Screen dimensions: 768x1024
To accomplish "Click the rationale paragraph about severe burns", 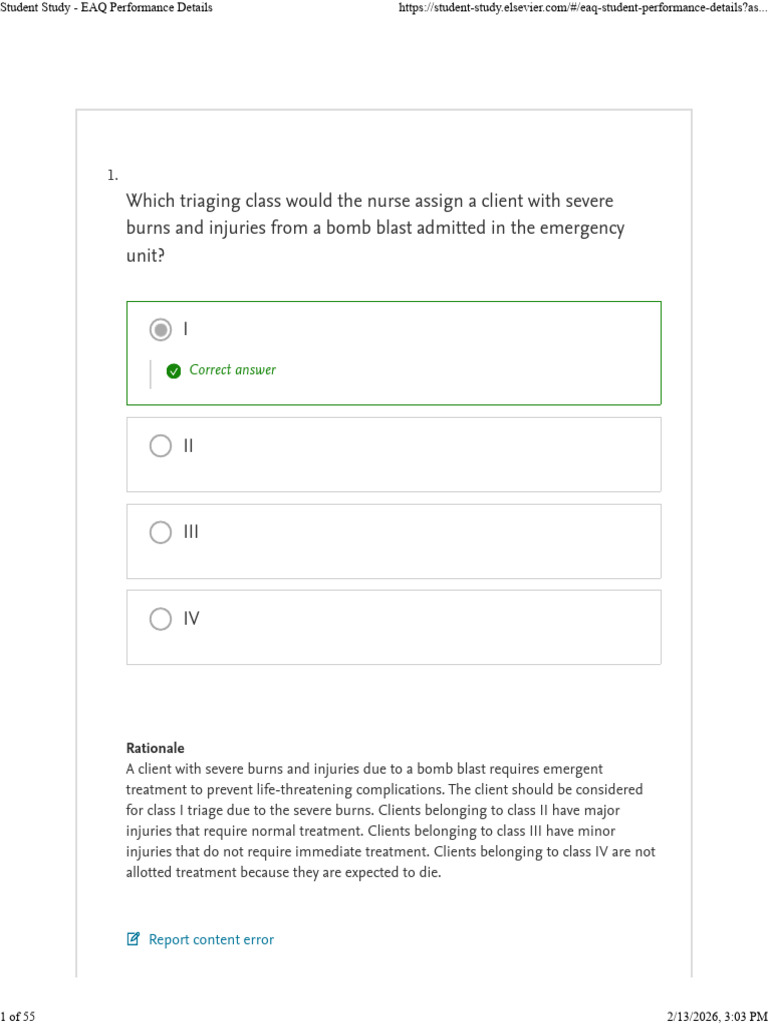I will 391,820.
